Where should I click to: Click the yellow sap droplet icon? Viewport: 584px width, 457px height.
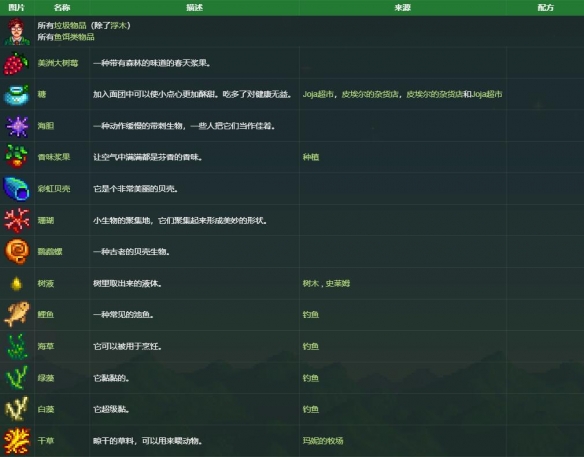16,284
